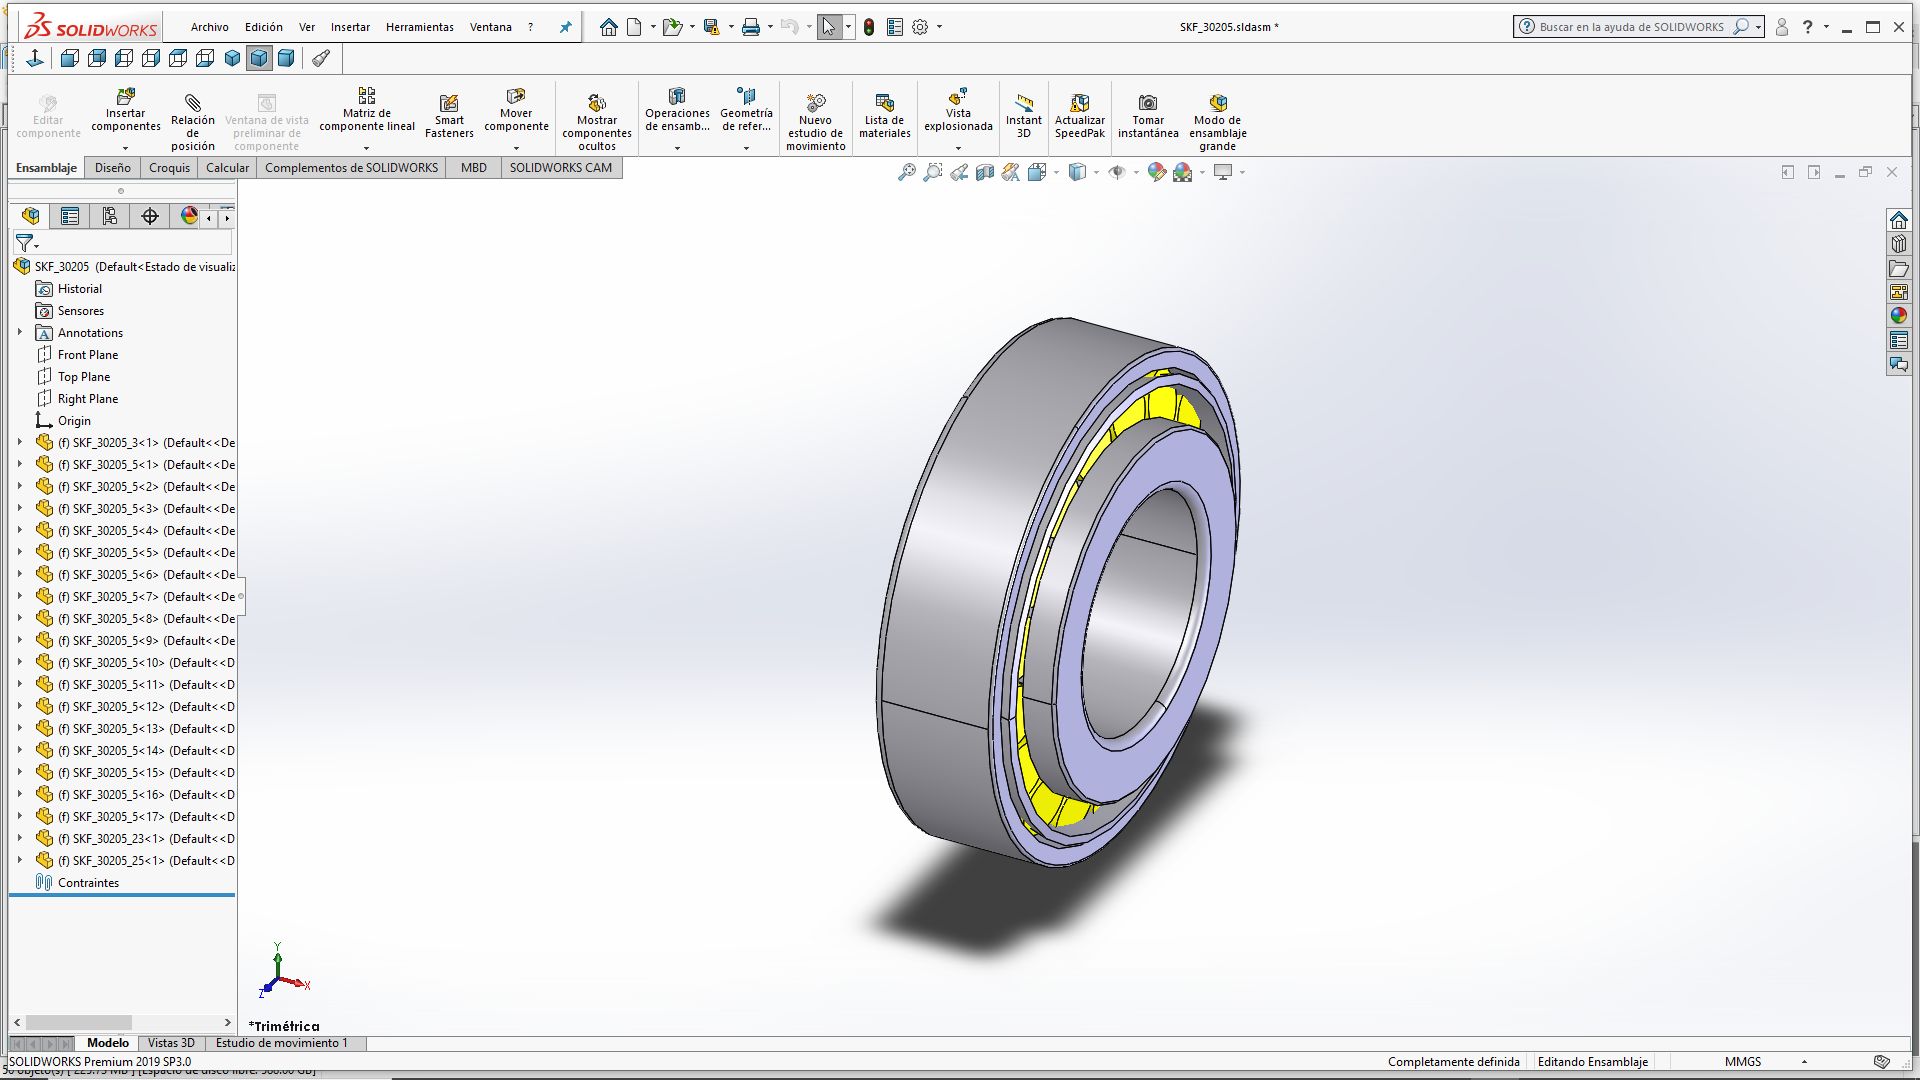The image size is (1920, 1080).
Task: Click MMGS units in status bar
Action: point(1743,1062)
